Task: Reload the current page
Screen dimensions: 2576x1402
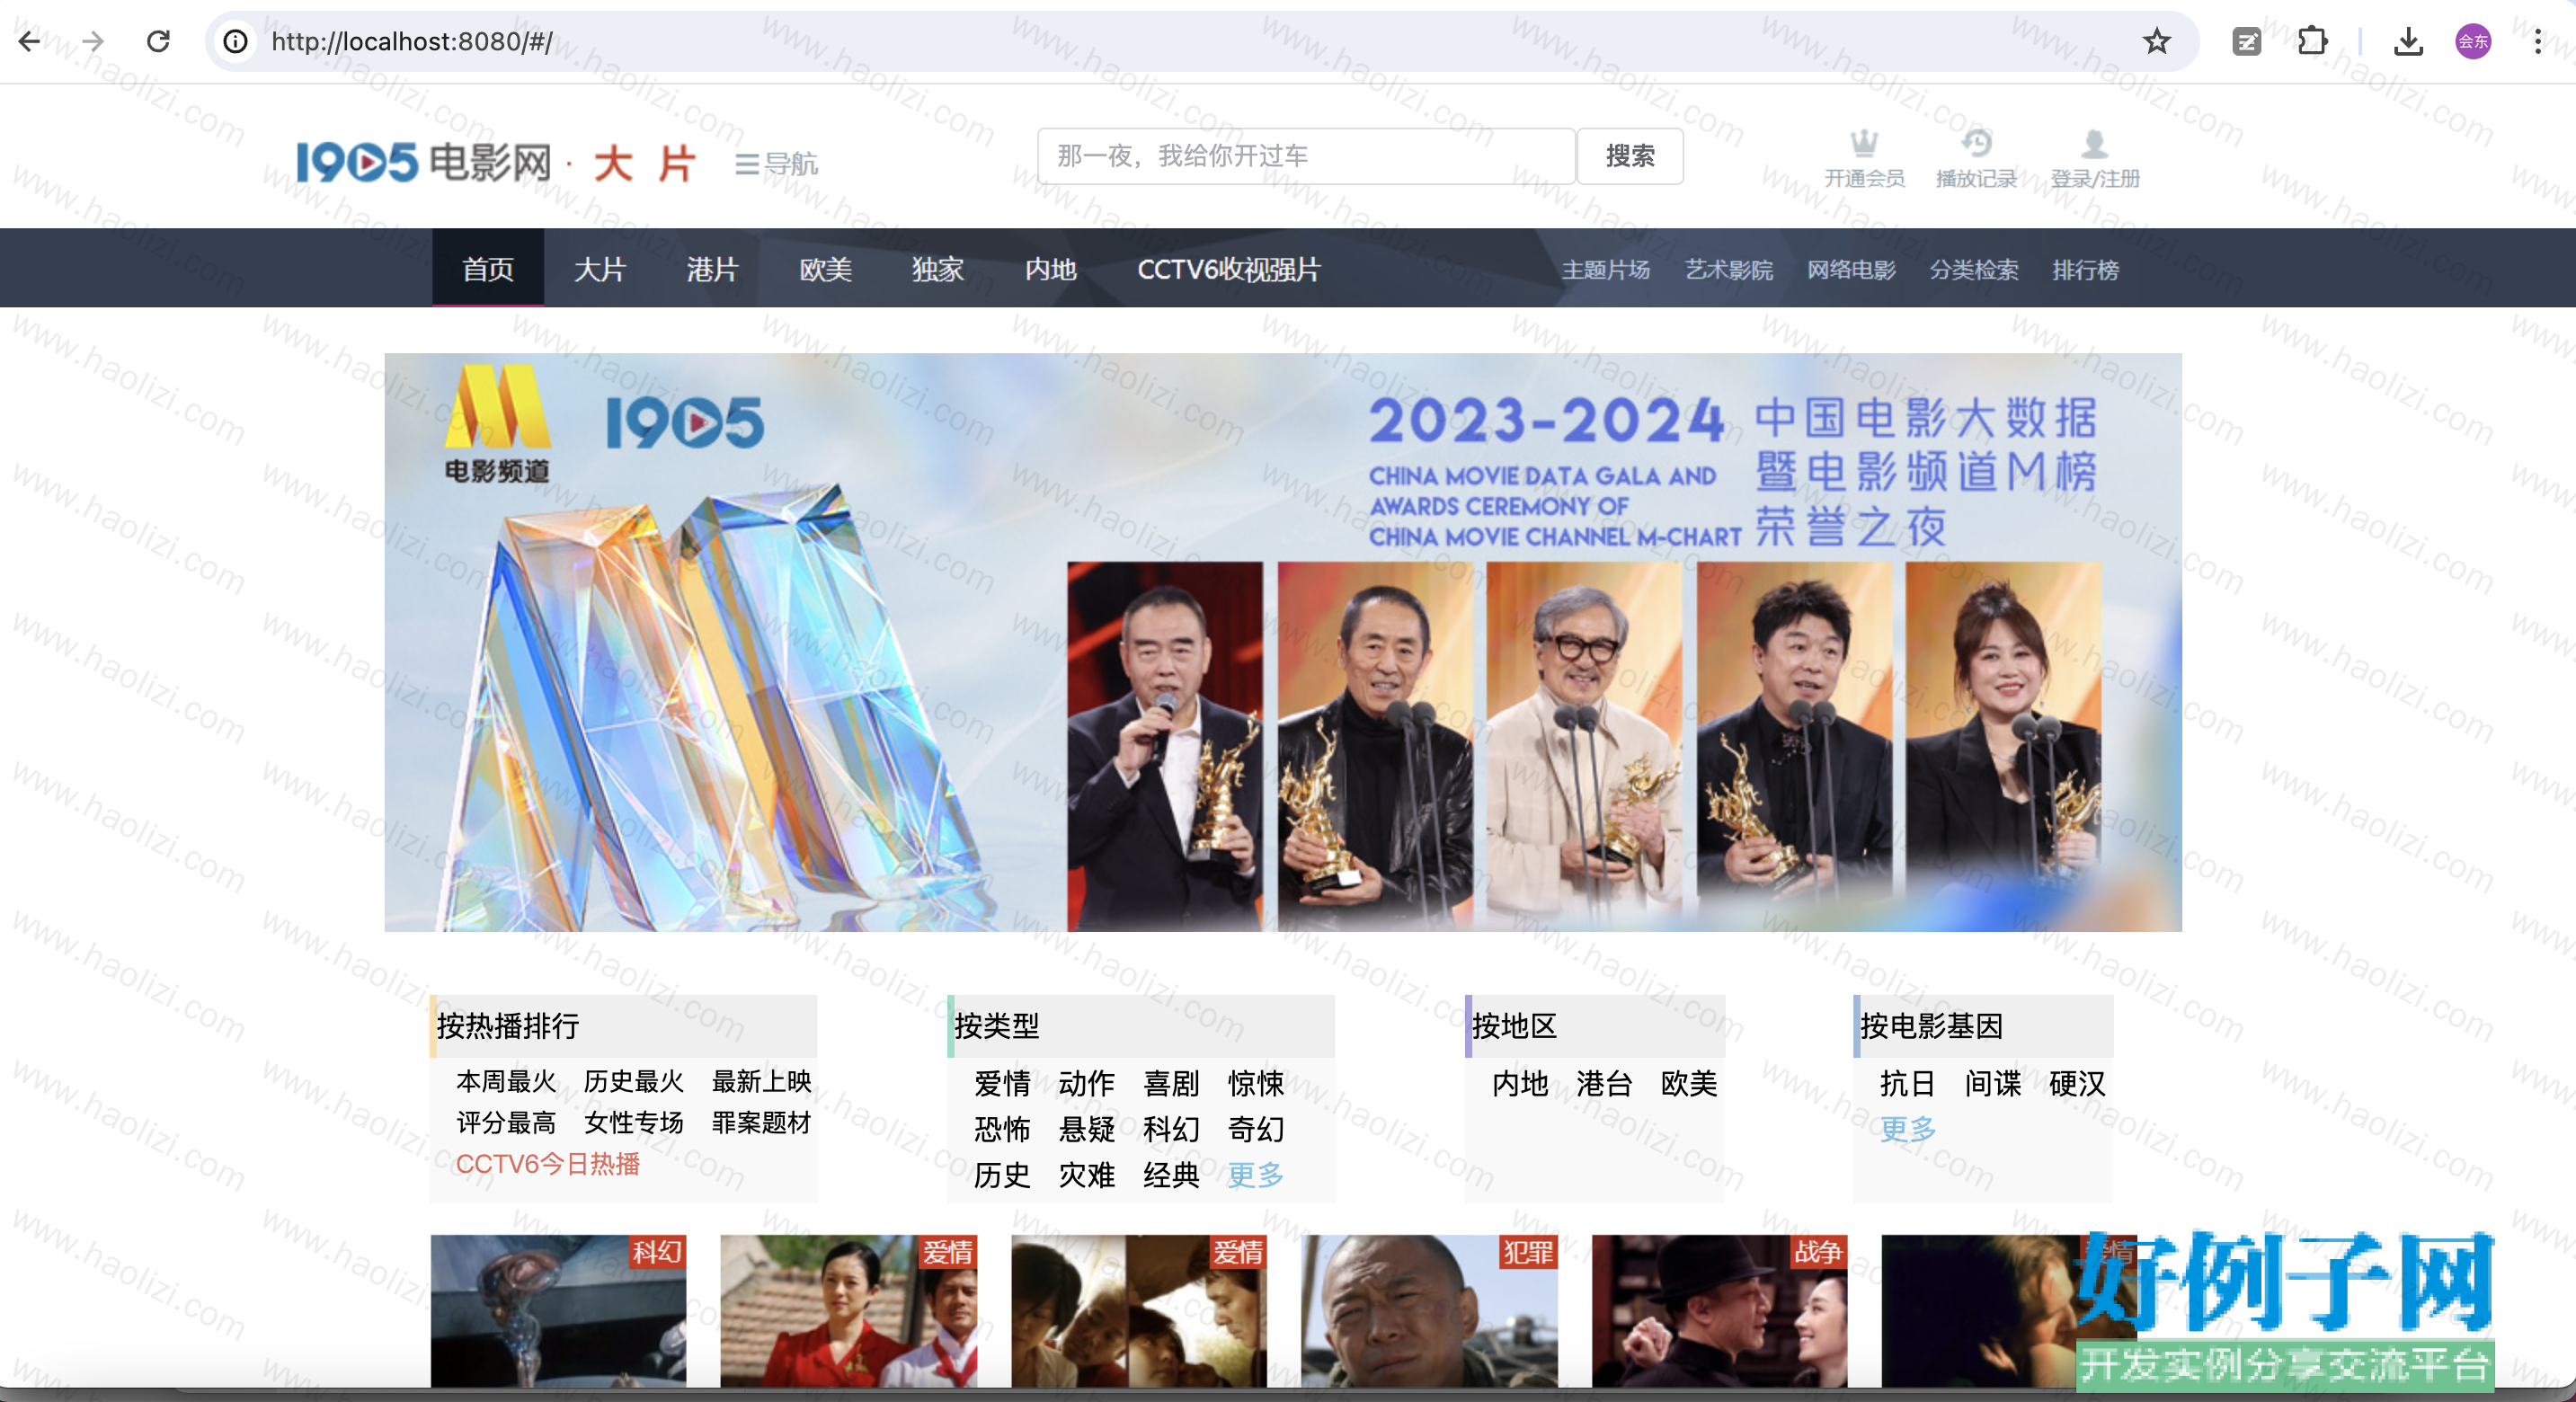Action: pos(158,41)
